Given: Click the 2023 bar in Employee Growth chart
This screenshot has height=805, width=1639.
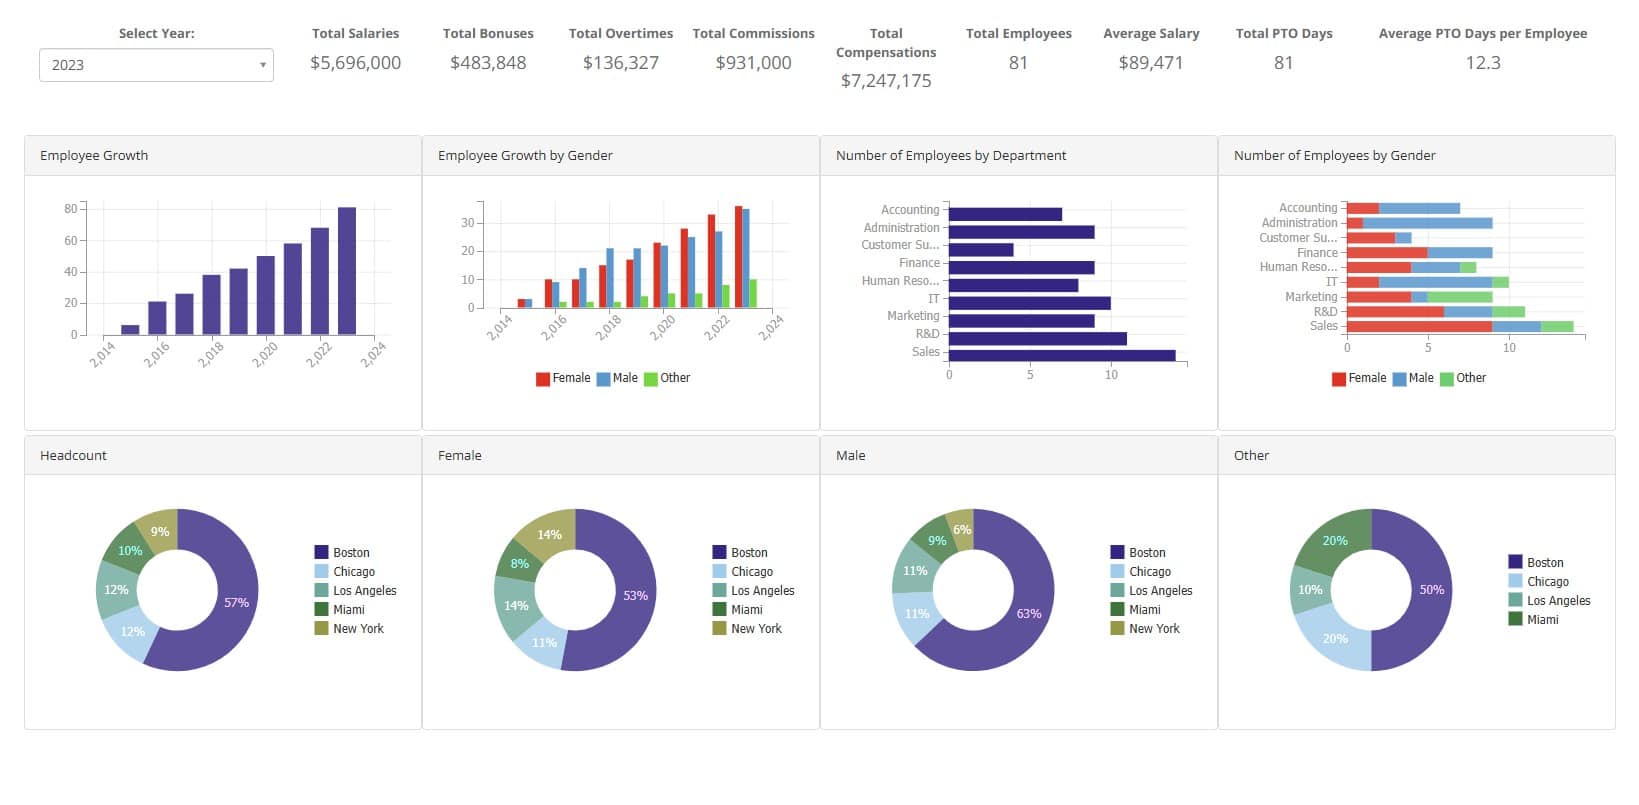Looking at the screenshot, I should (x=347, y=271).
